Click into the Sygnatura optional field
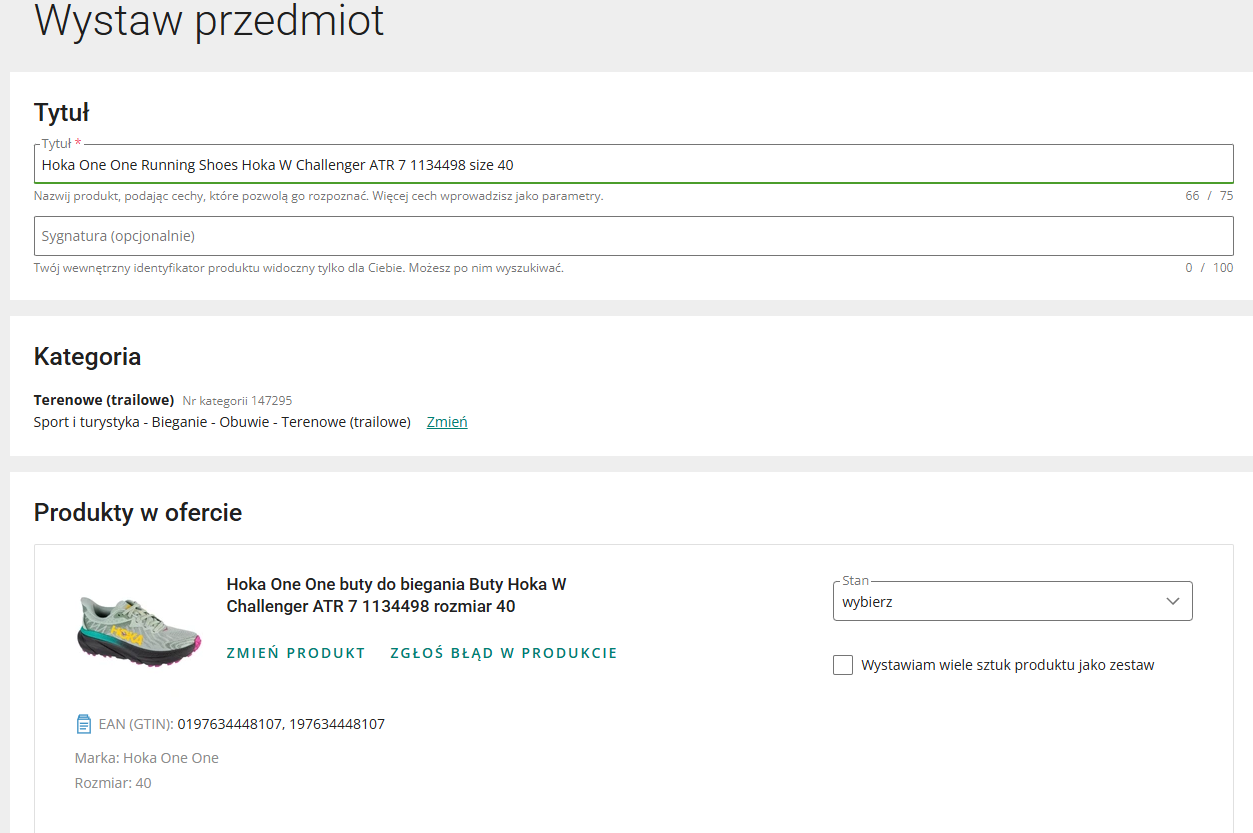The width and height of the screenshot is (1253, 833). [x=633, y=236]
